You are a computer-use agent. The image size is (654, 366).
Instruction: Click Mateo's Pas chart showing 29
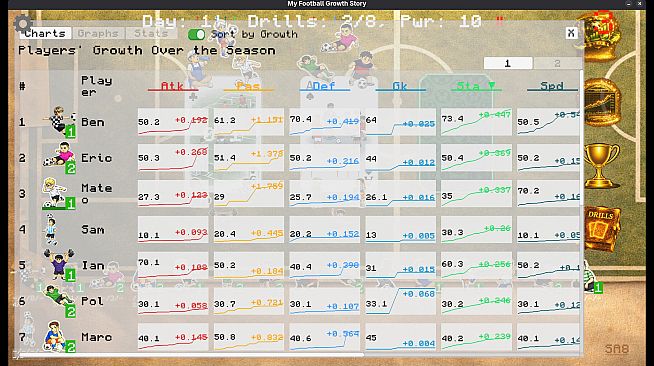(249, 193)
